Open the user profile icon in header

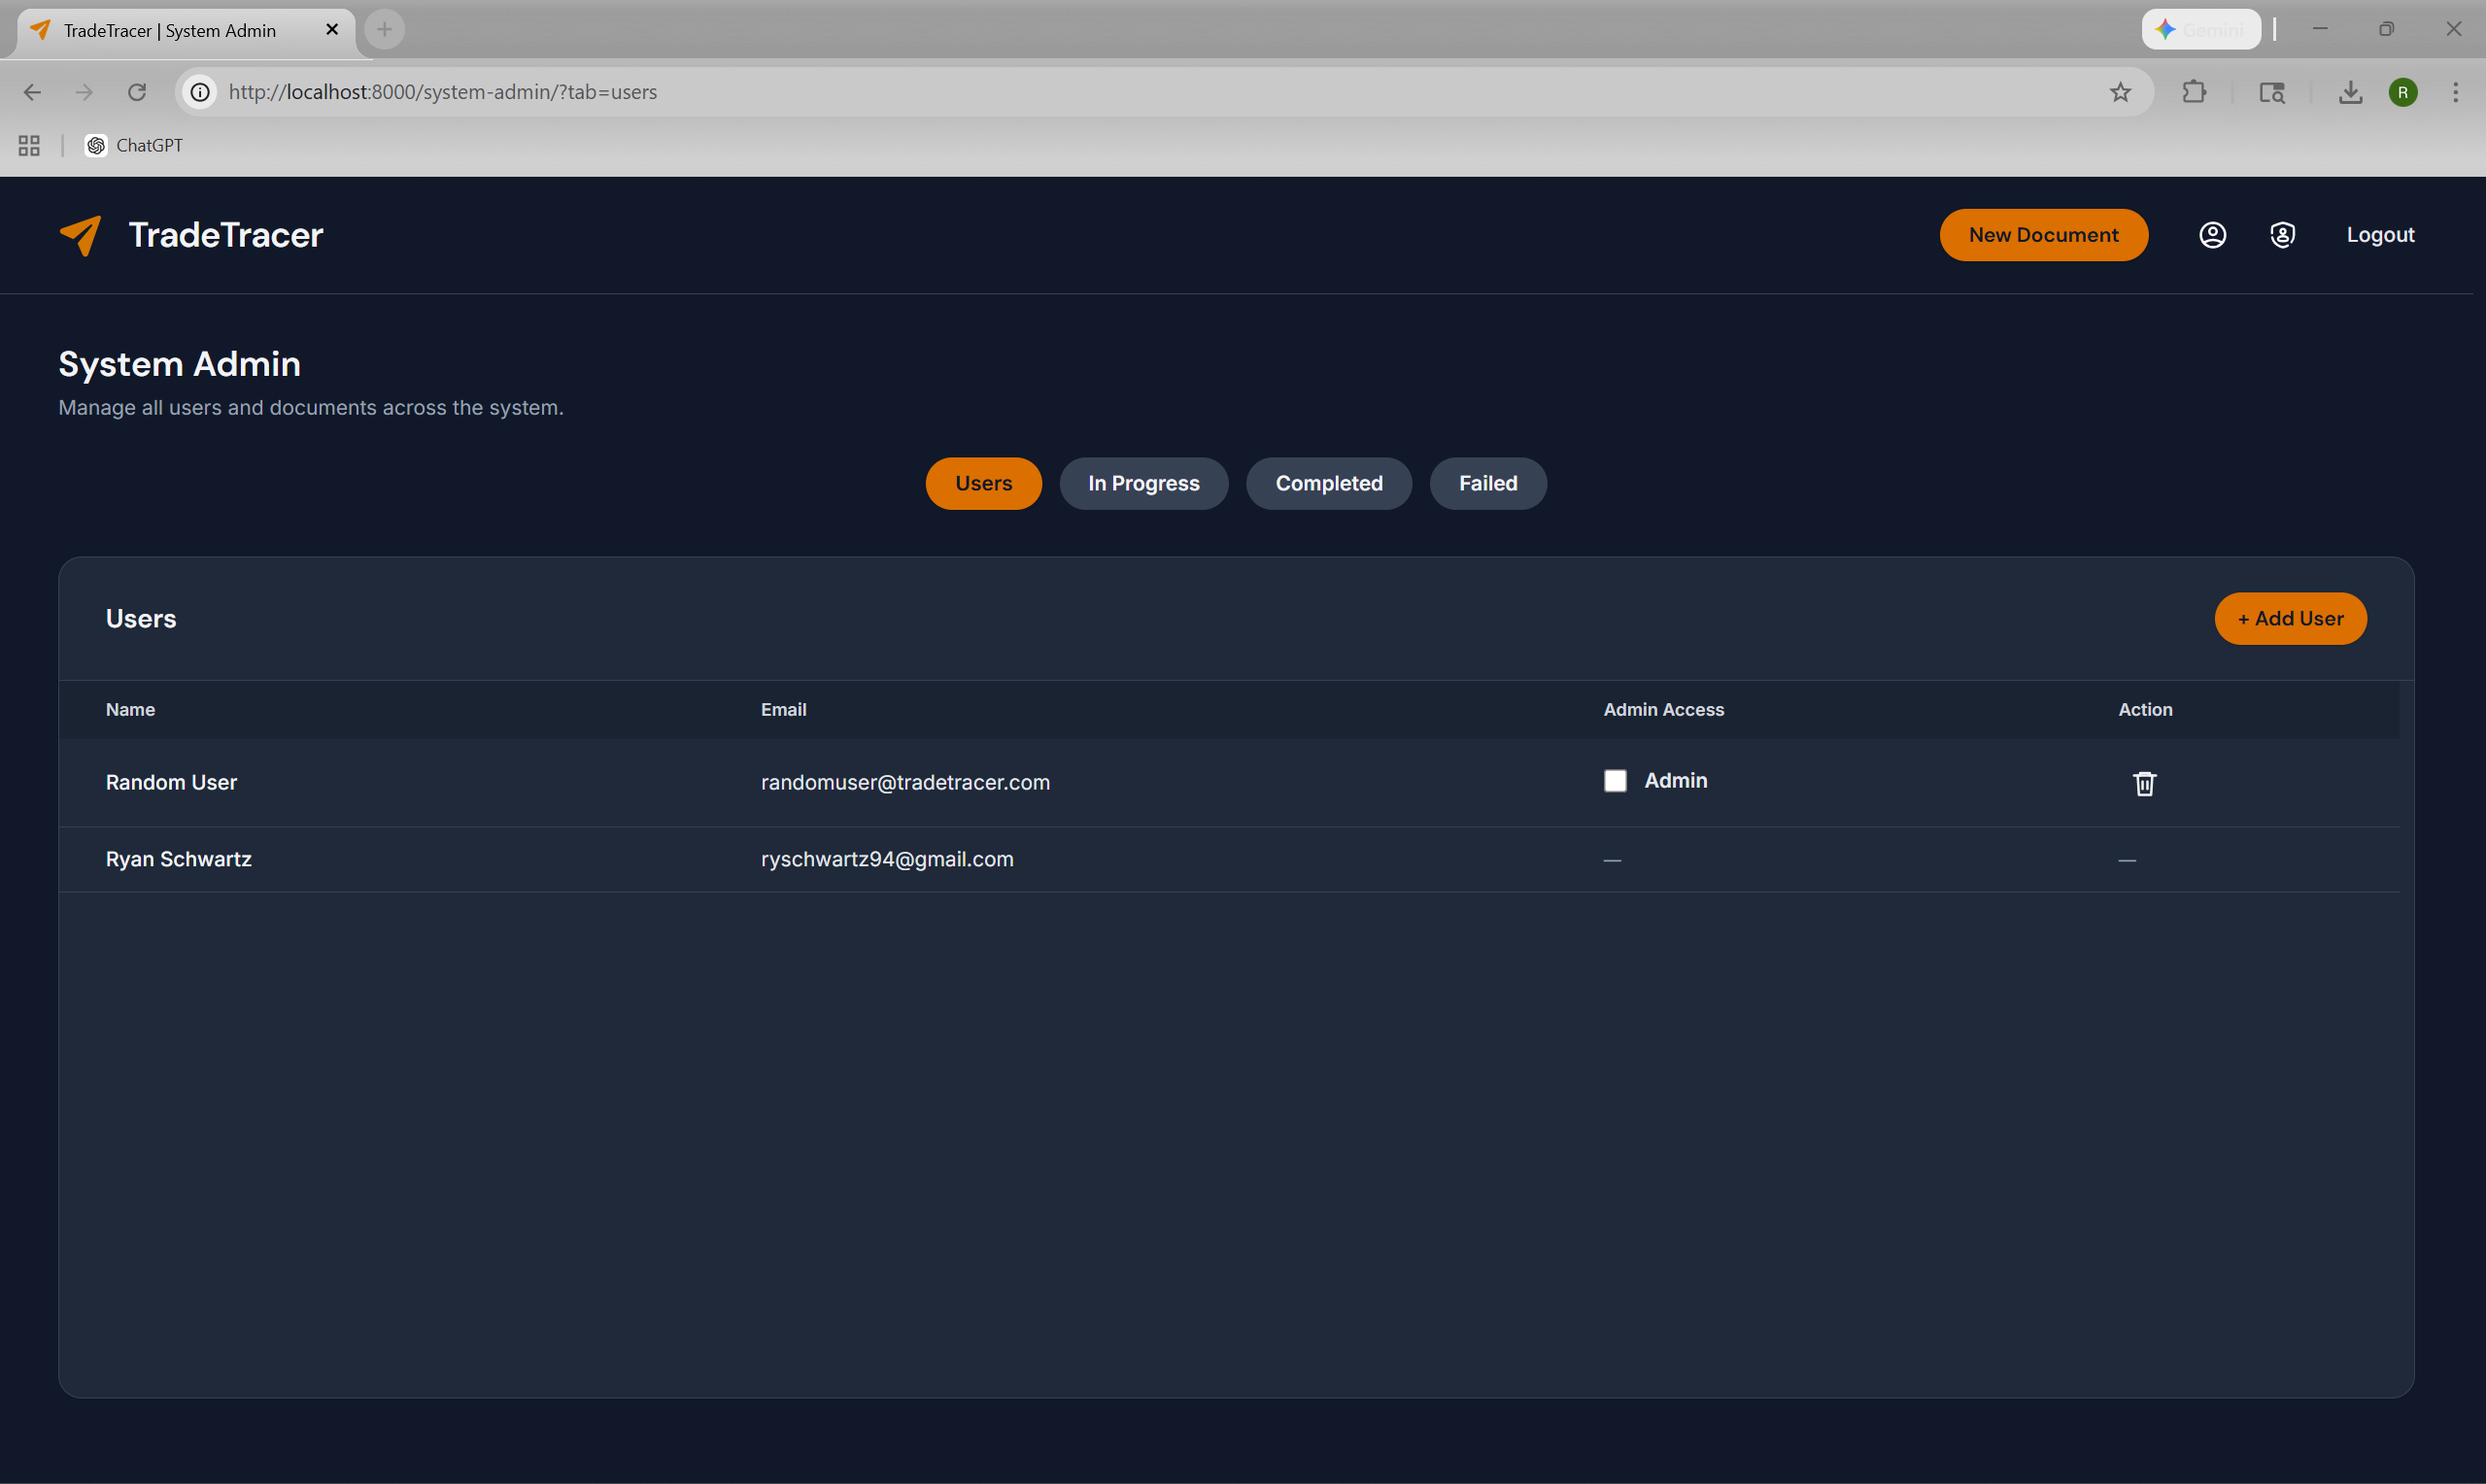click(x=2212, y=235)
